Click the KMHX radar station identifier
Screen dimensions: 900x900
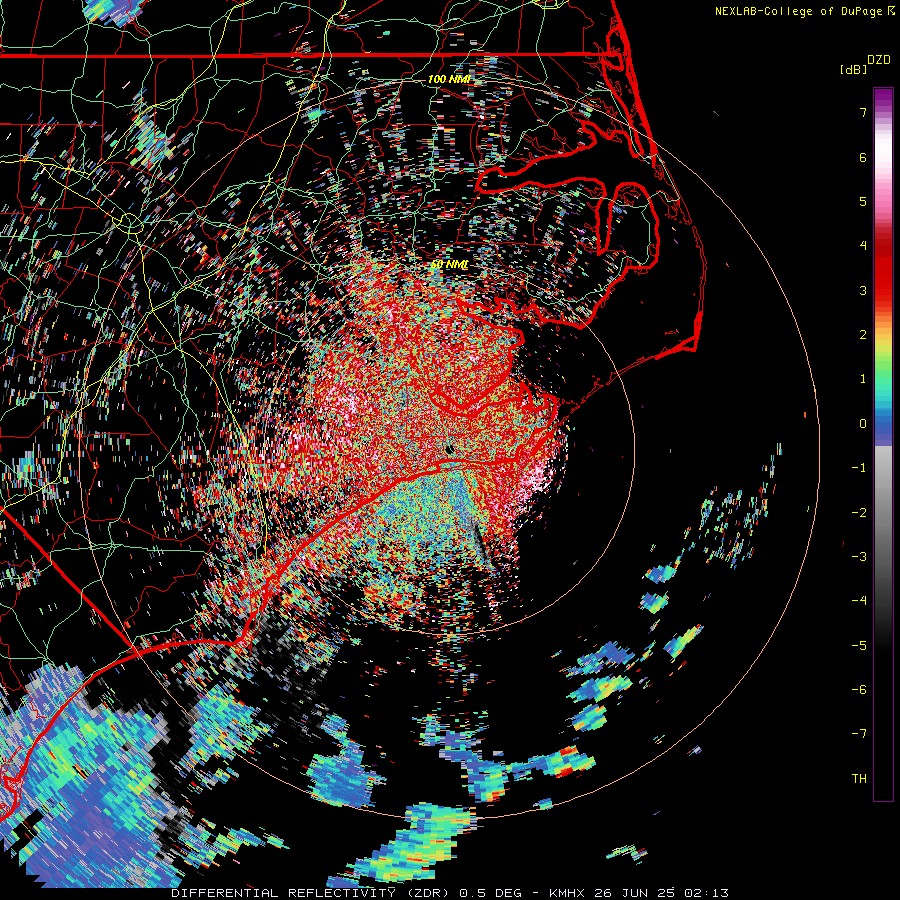(x=567, y=893)
